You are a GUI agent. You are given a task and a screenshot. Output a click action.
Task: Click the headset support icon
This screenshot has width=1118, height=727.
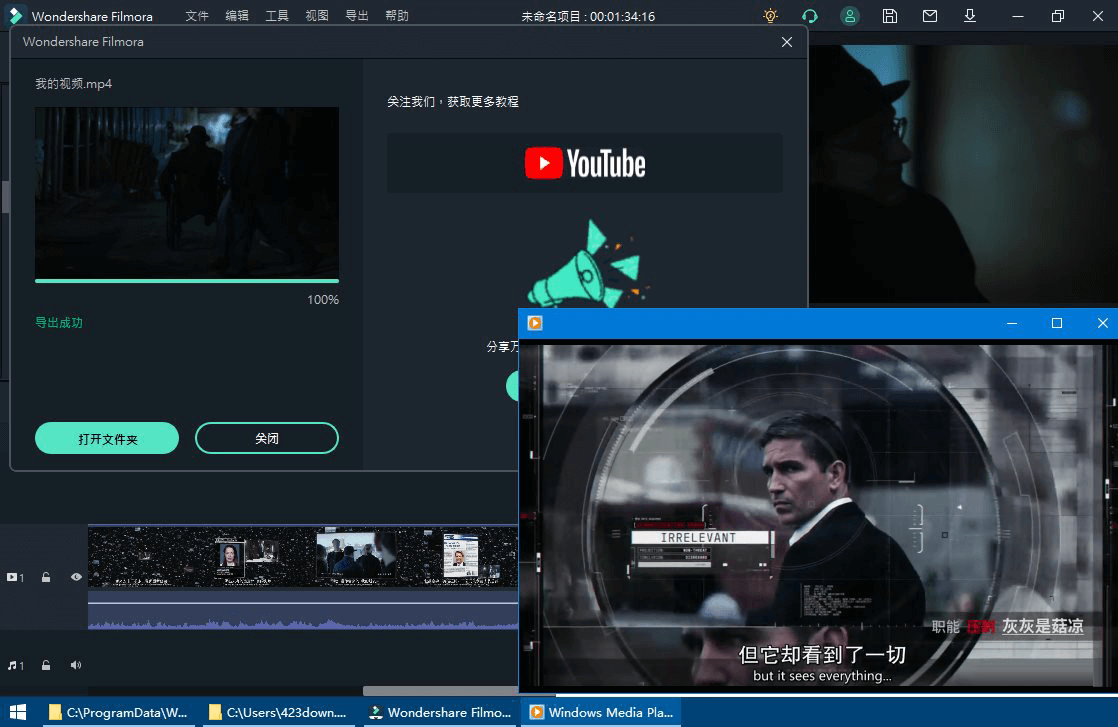pyautogui.click(x=809, y=16)
